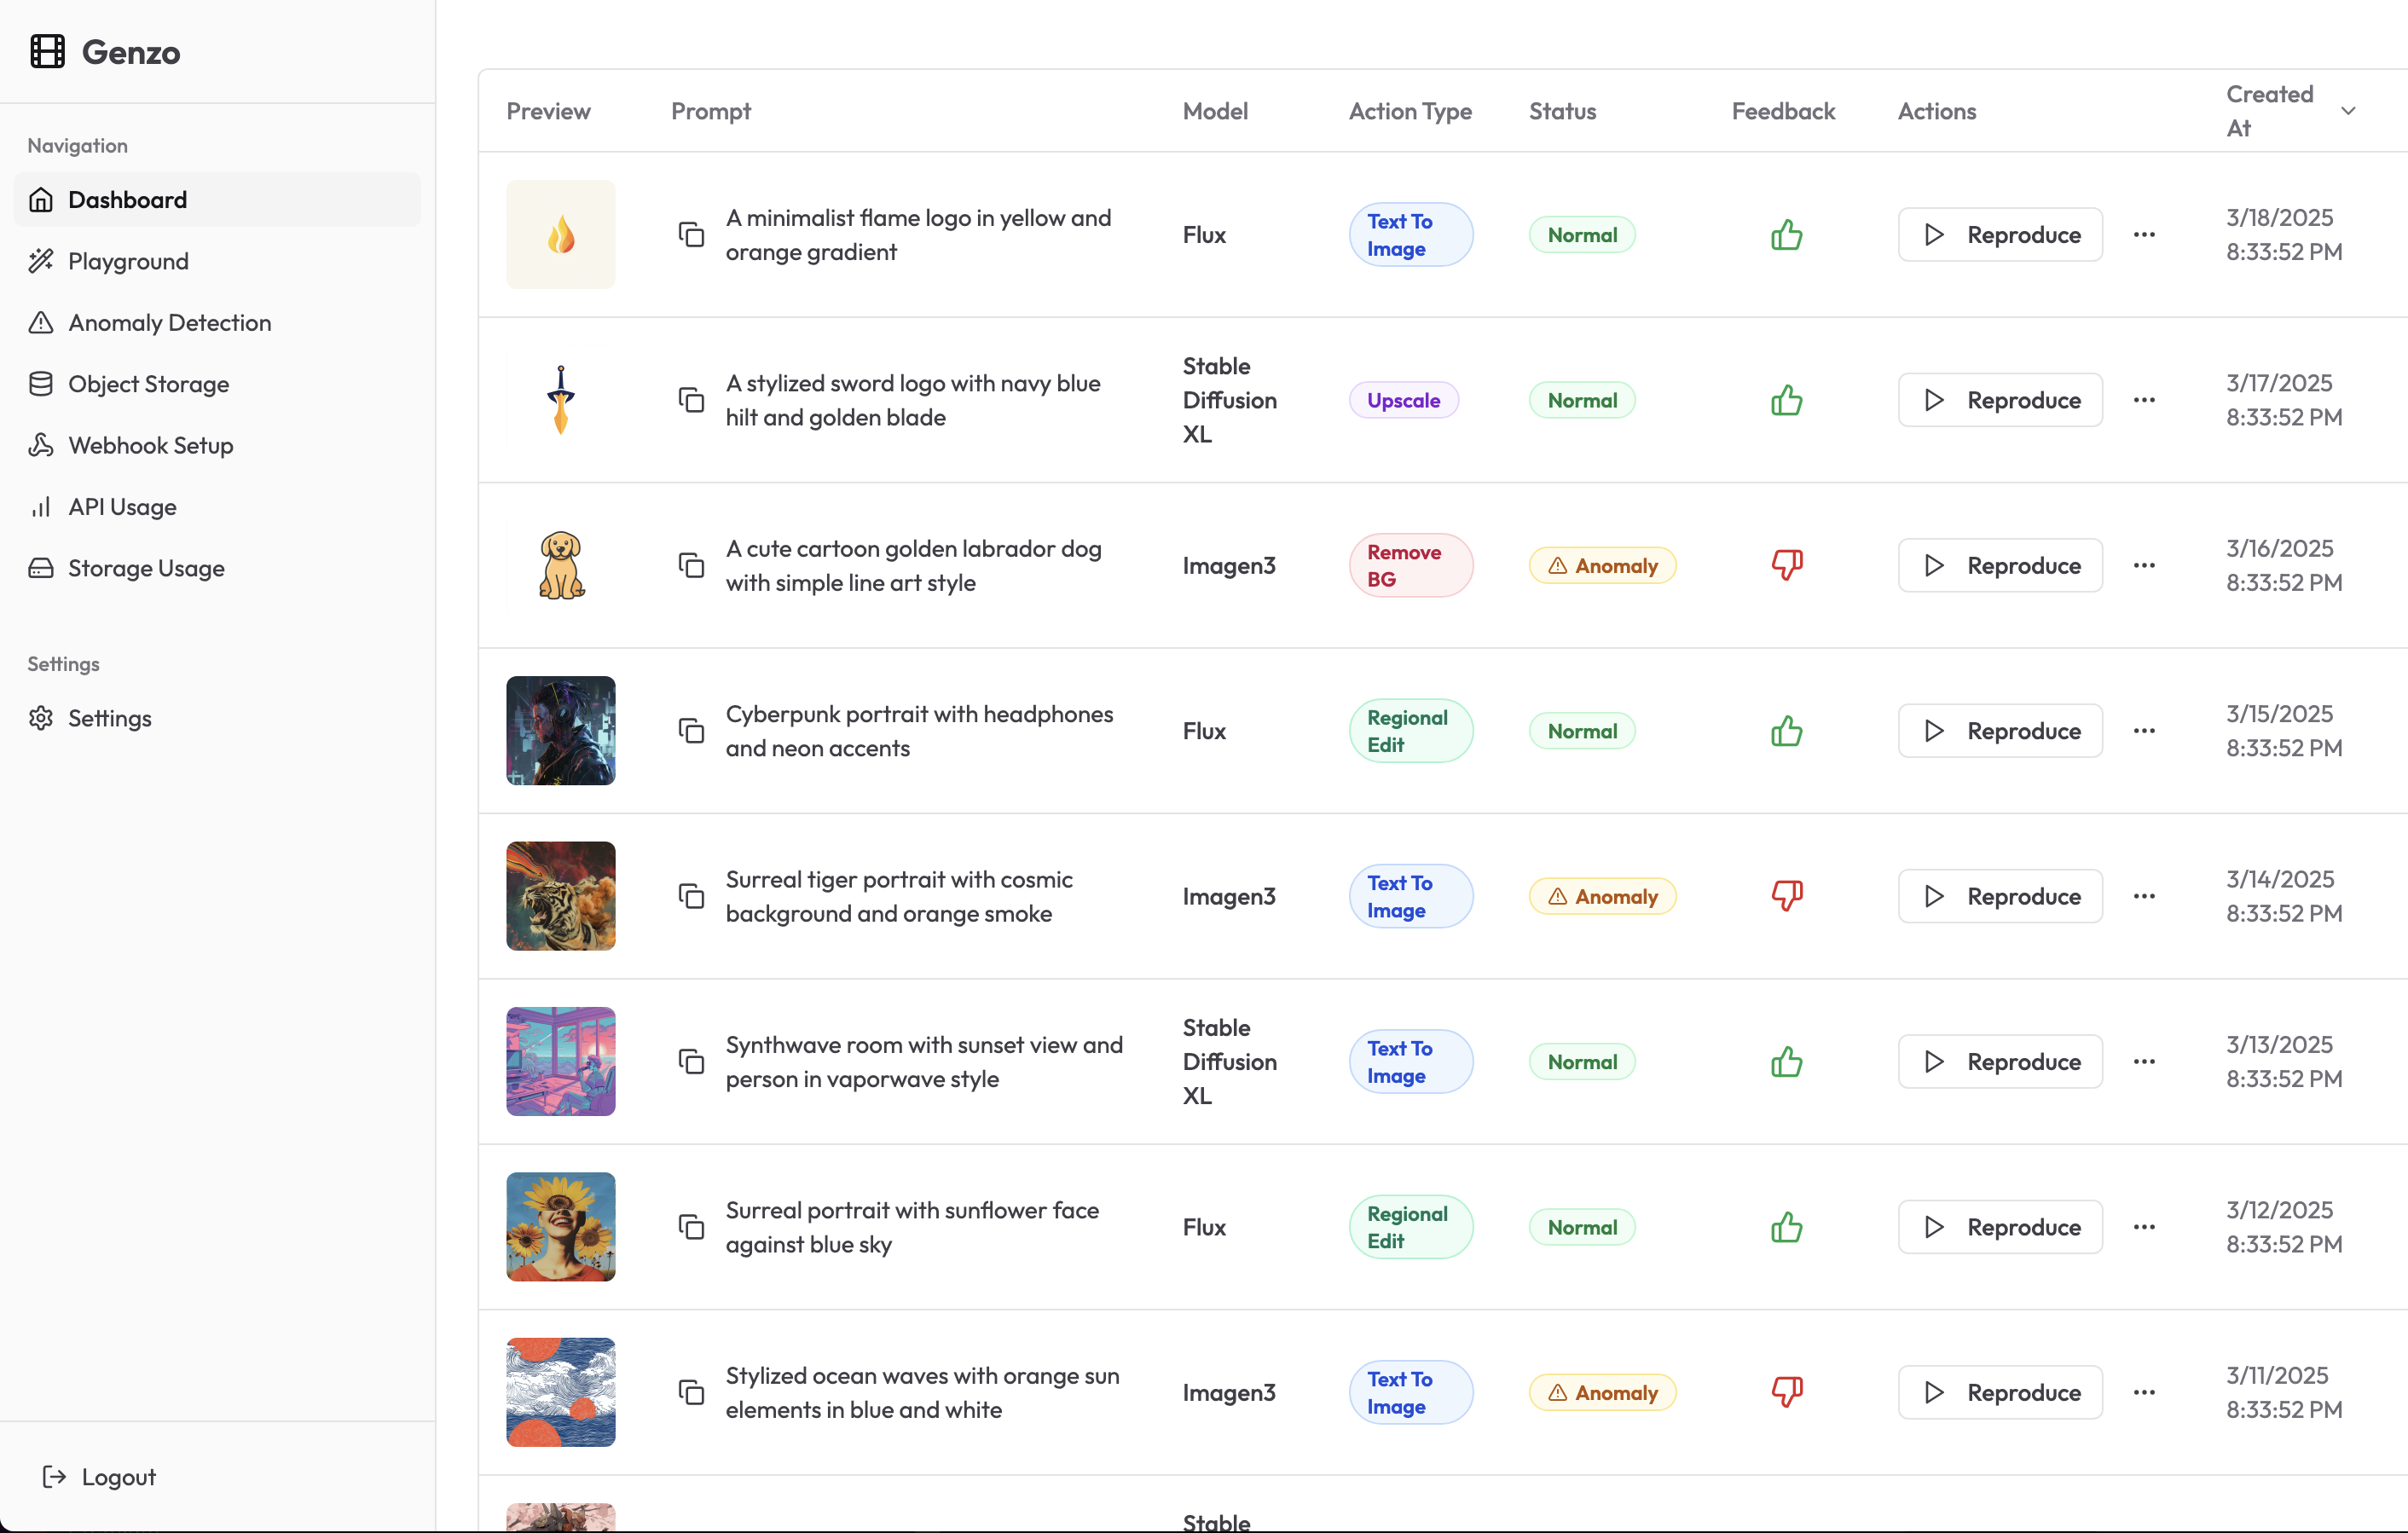Image resolution: width=2408 pixels, height=1533 pixels.
Task: Copy the Stylized ocean waves prompt
Action: pyautogui.click(x=691, y=1392)
